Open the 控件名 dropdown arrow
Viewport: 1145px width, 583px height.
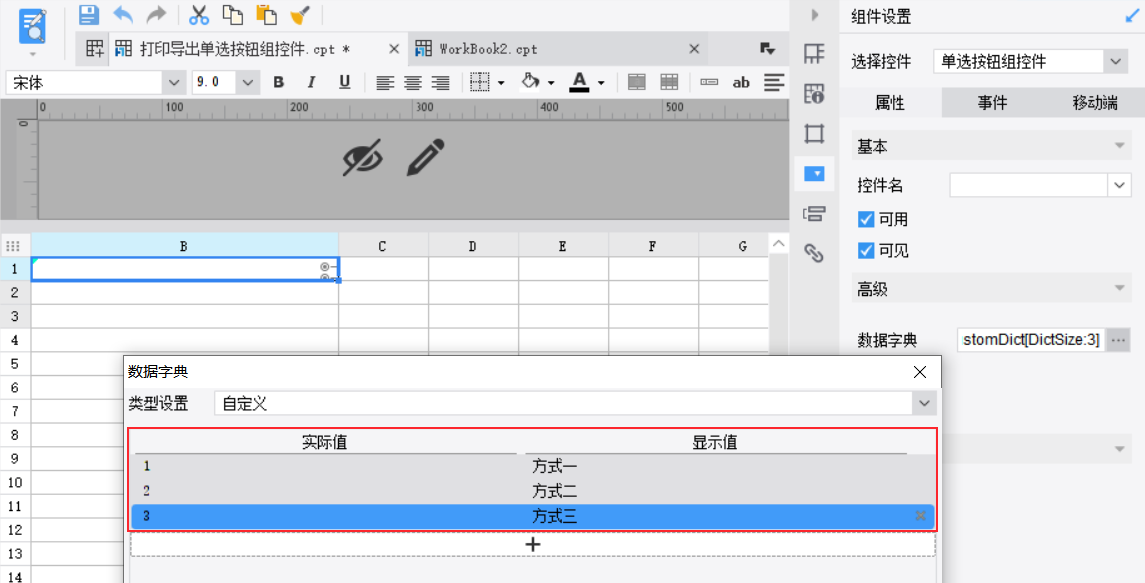tap(1119, 186)
